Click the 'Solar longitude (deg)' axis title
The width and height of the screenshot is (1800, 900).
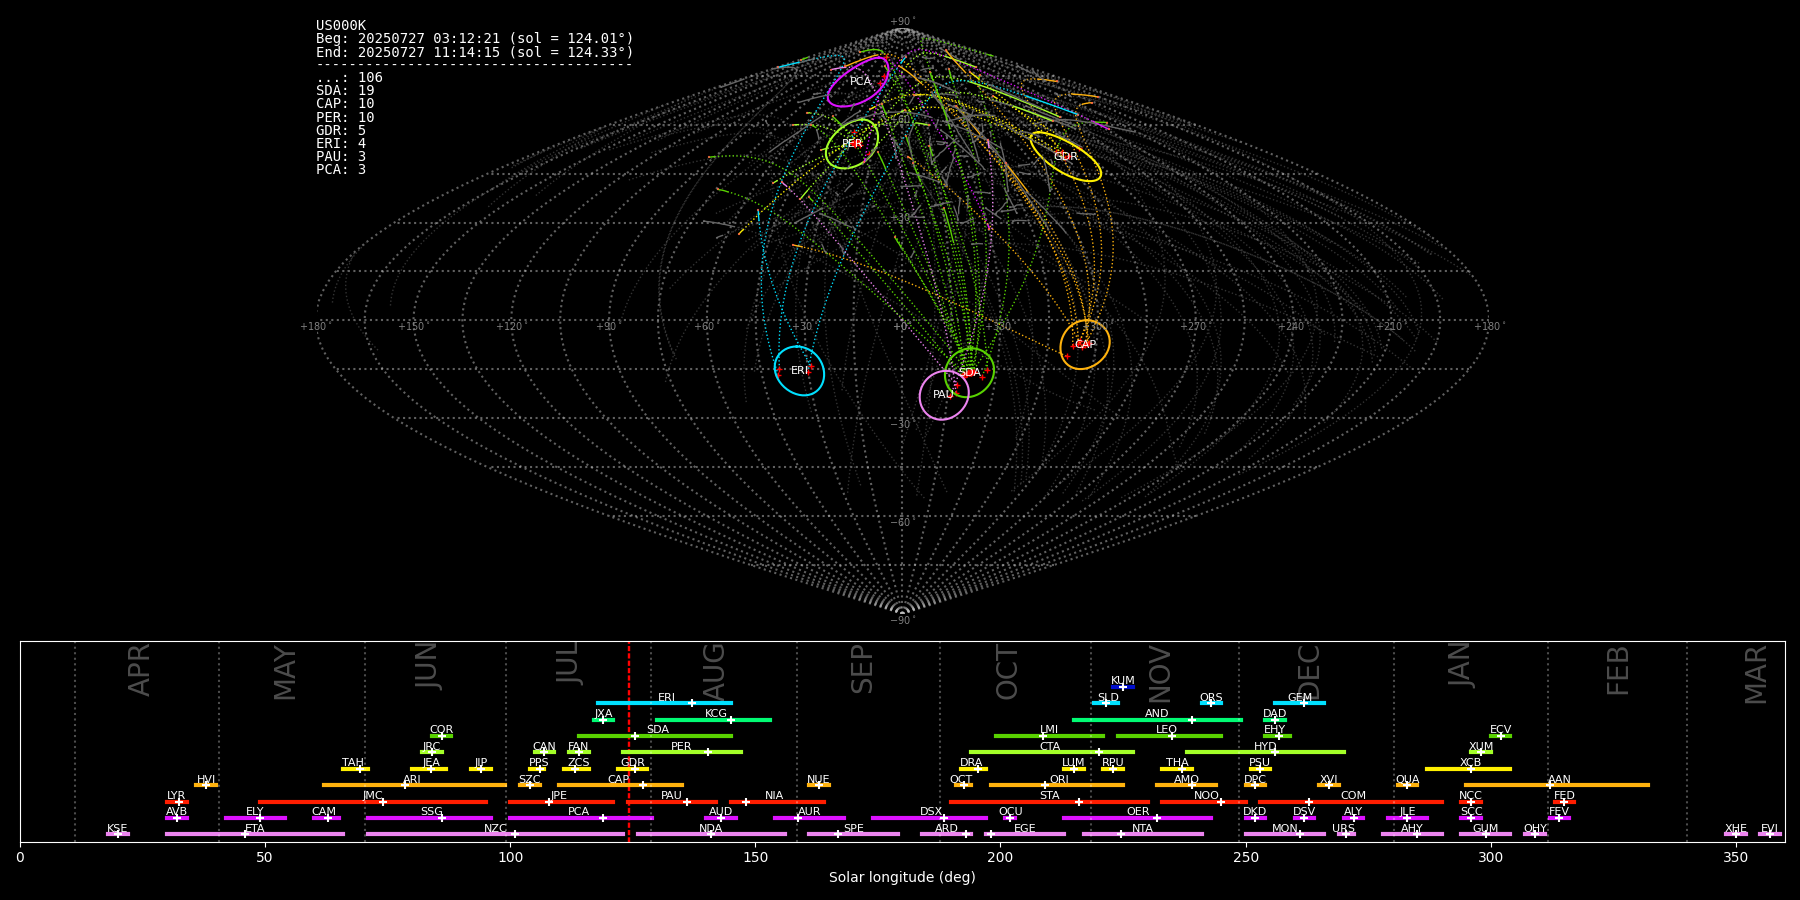pyautogui.click(x=902, y=878)
